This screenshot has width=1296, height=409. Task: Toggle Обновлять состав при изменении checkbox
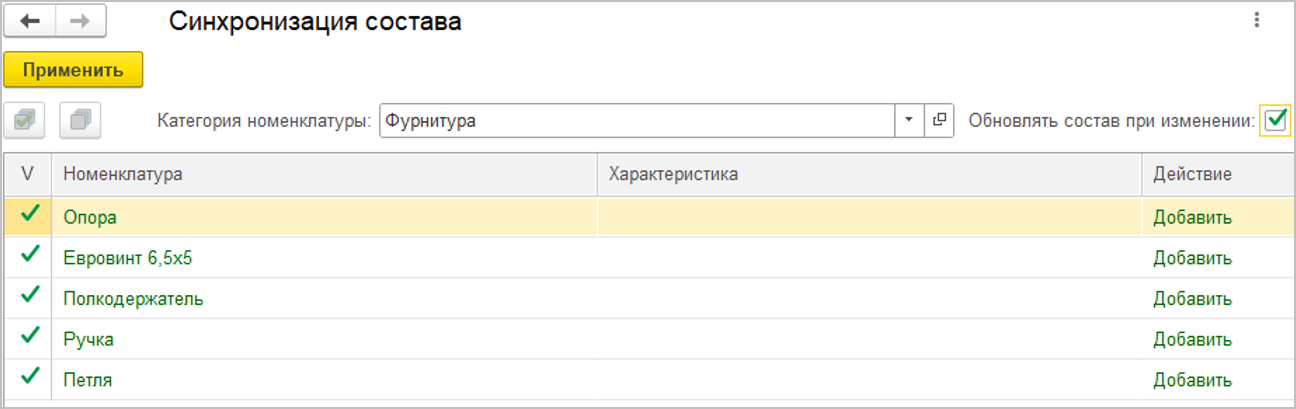pos(1275,121)
